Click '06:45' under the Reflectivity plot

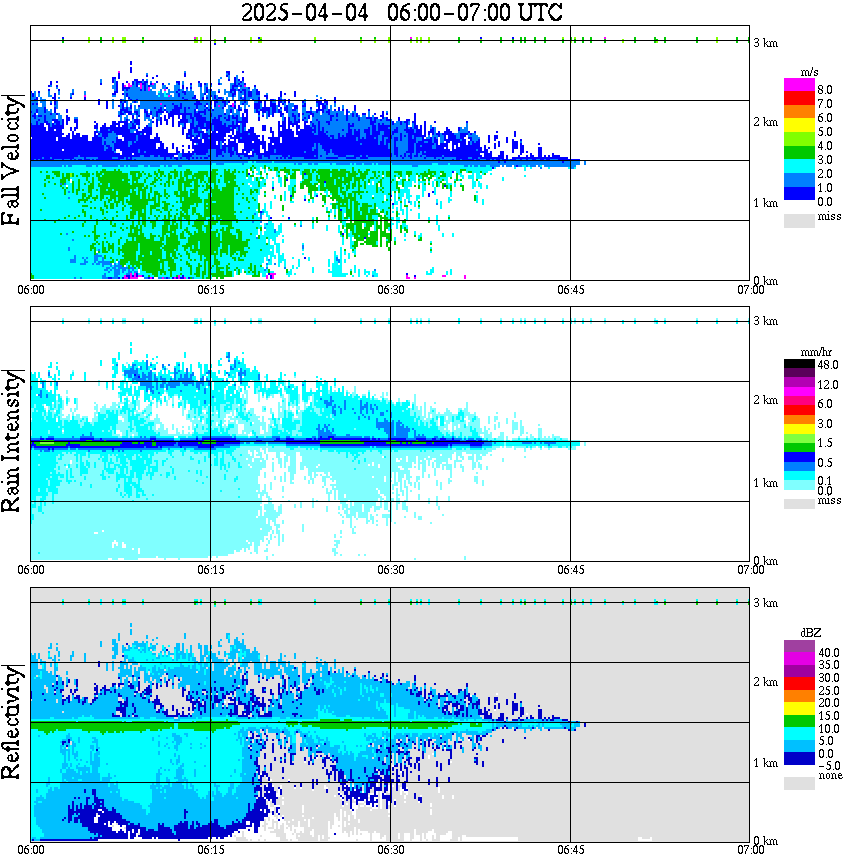tap(570, 850)
